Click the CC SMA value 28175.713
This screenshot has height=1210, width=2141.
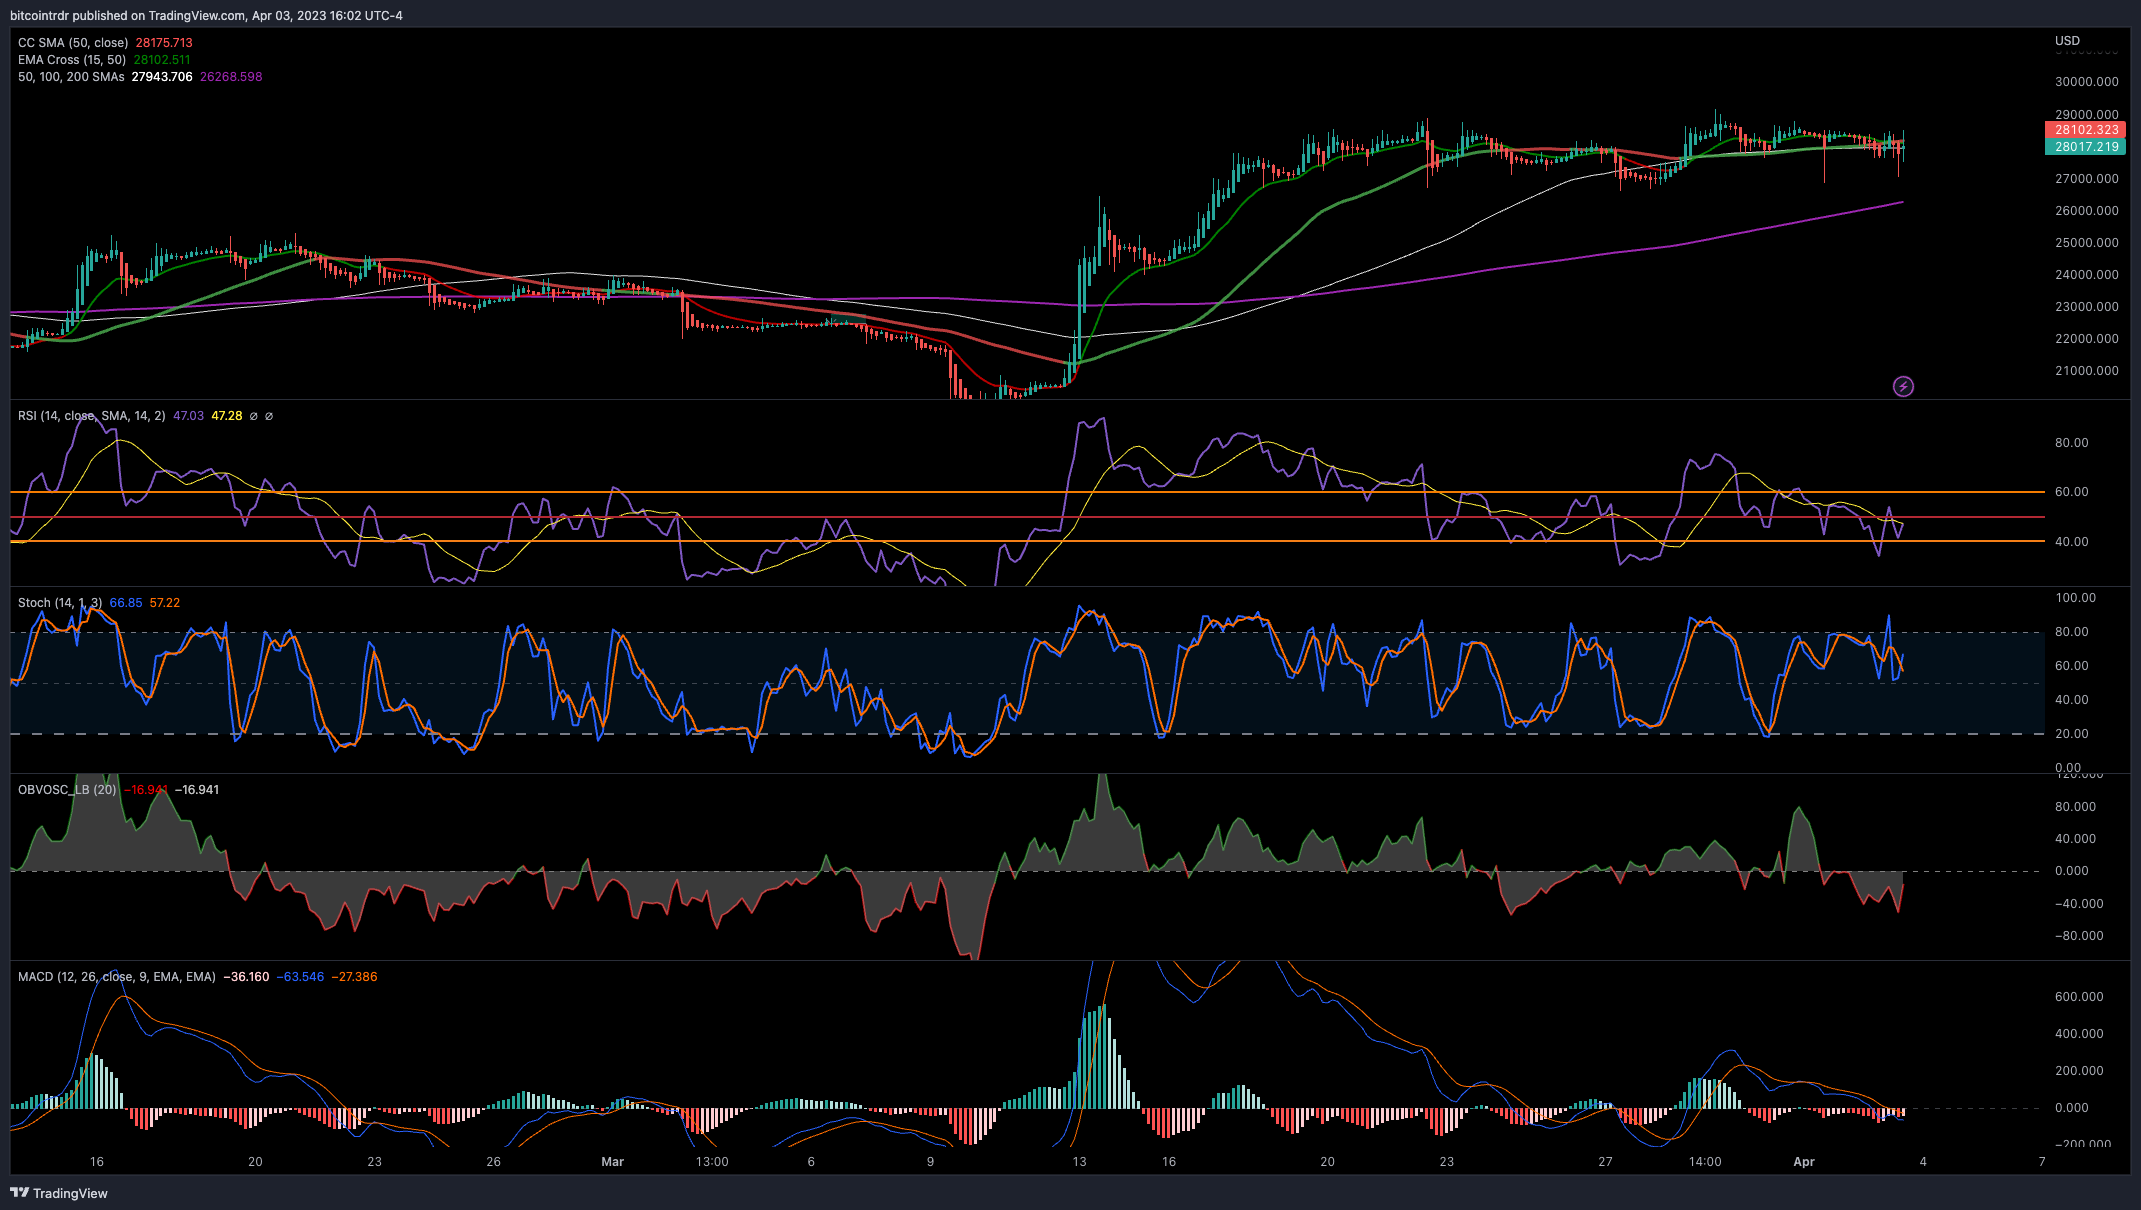(x=164, y=43)
